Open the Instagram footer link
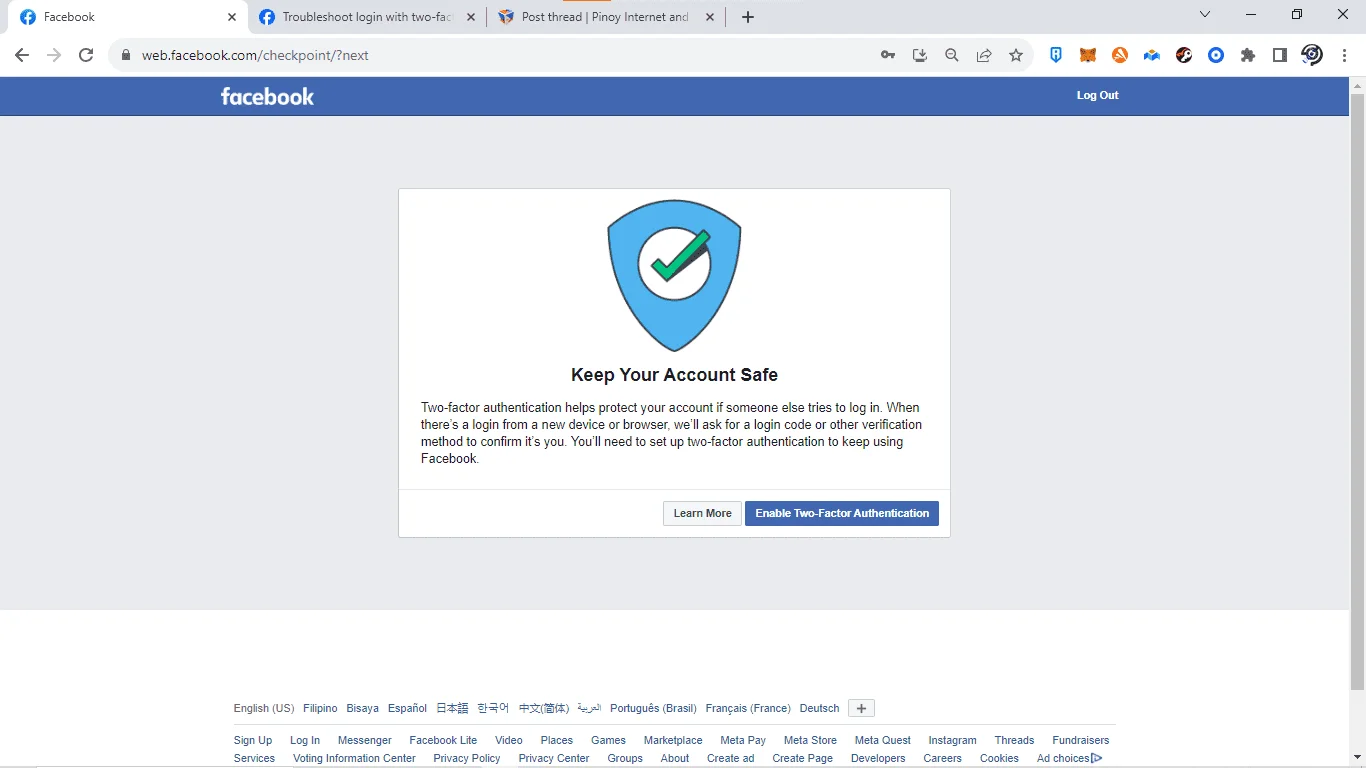This screenshot has width=1366, height=768. [952, 740]
